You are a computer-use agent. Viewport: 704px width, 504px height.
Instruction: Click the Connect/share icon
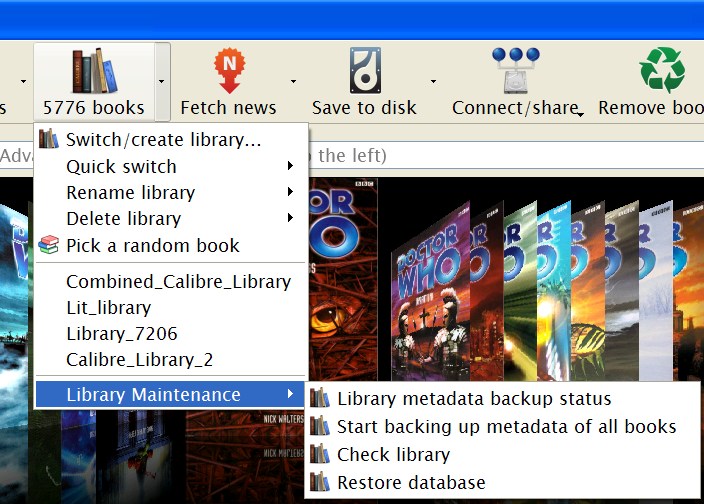[515, 70]
